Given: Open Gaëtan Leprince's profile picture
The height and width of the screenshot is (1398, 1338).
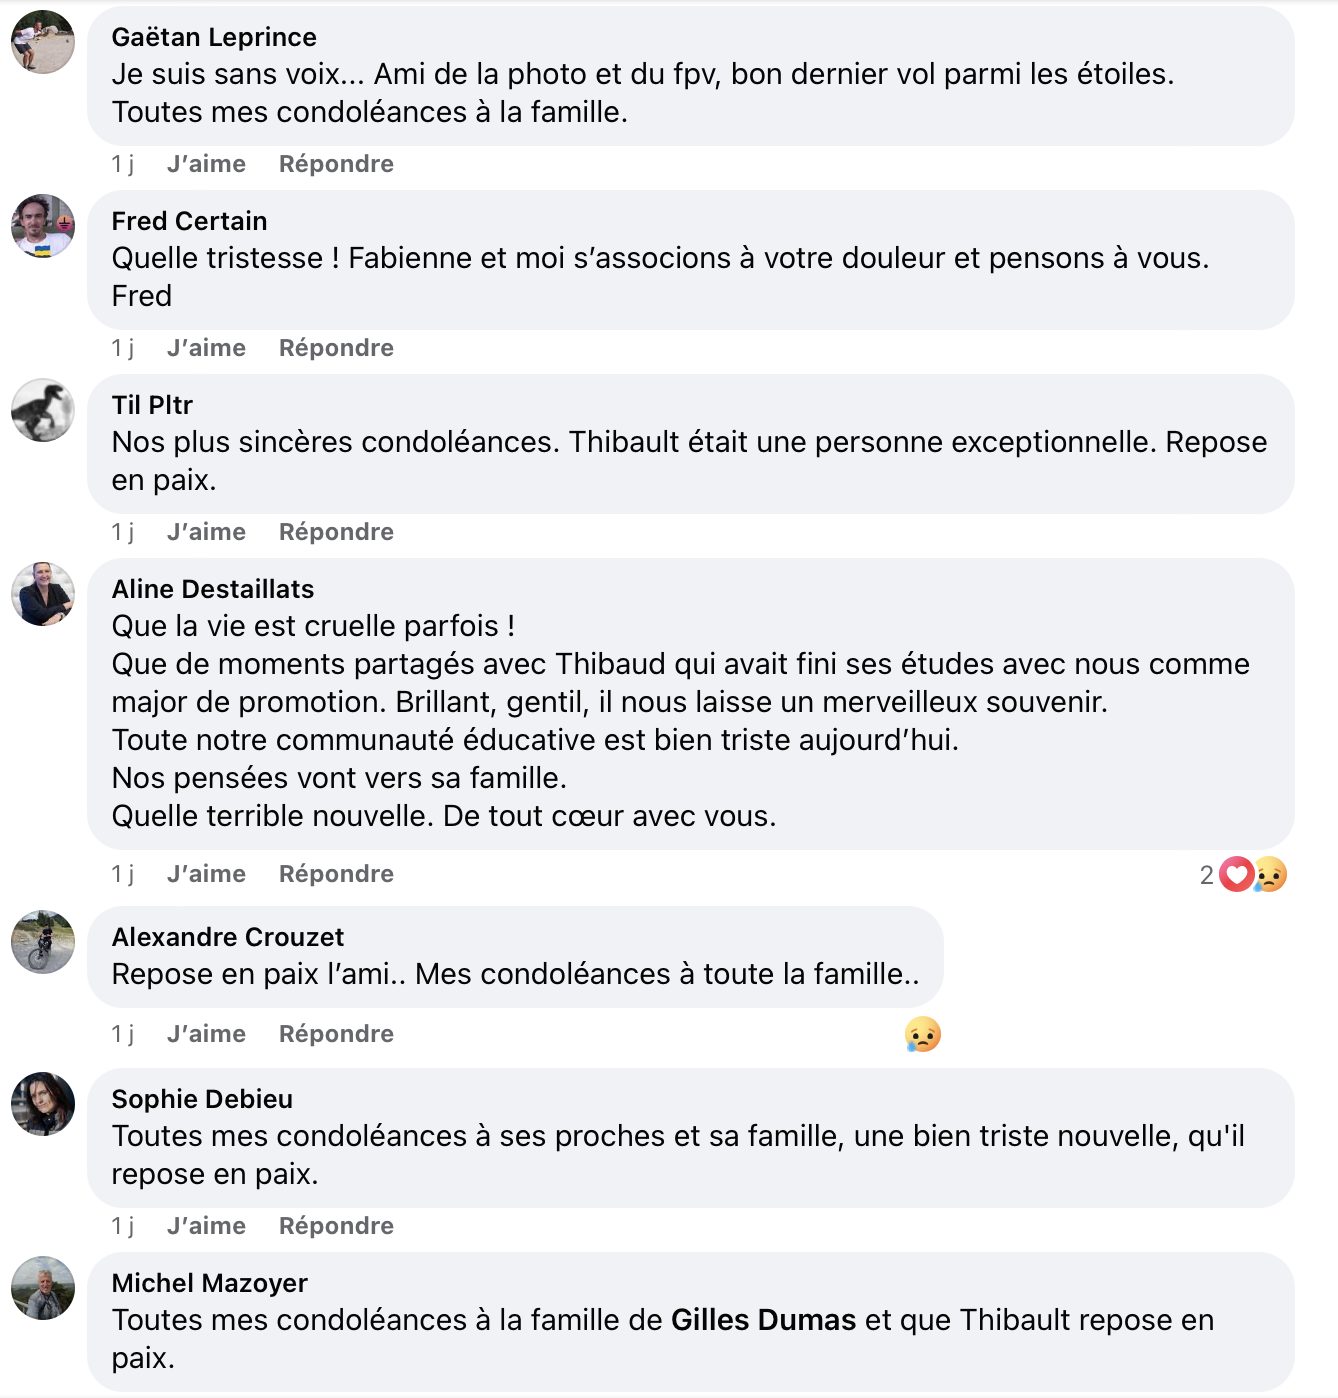Looking at the screenshot, I should [x=43, y=42].
